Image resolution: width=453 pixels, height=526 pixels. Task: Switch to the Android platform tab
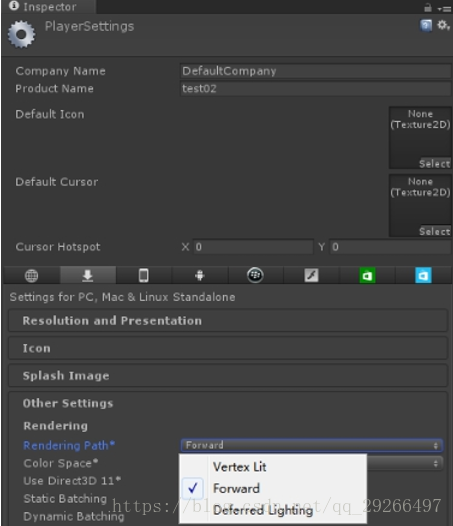[x=200, y=275]
